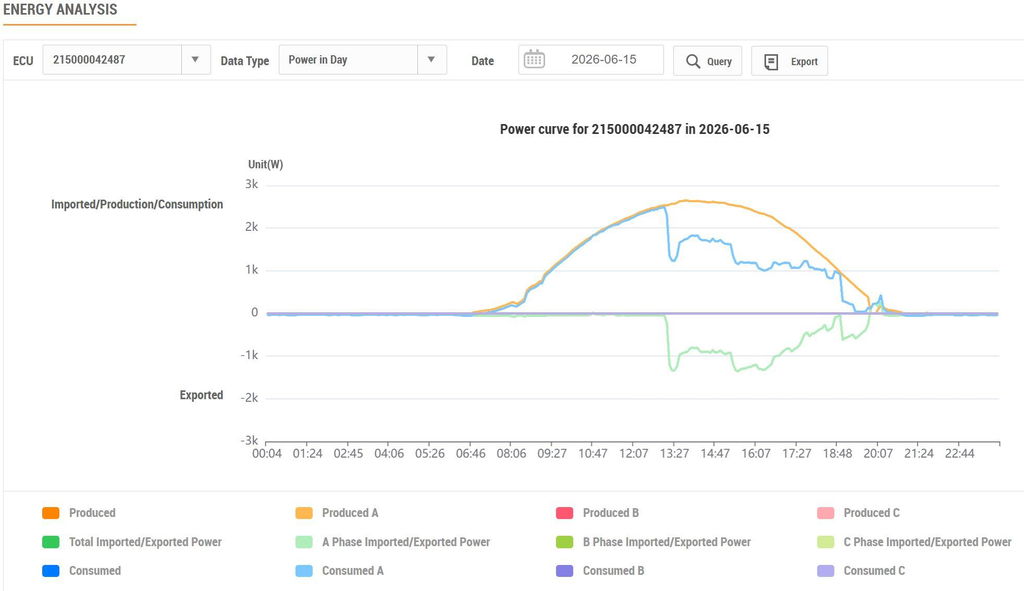Image resolution: width=1024 pixels, height=591 pixels.
Task: Open the calendar icon in Date field
Action: [x=534, y=59]
